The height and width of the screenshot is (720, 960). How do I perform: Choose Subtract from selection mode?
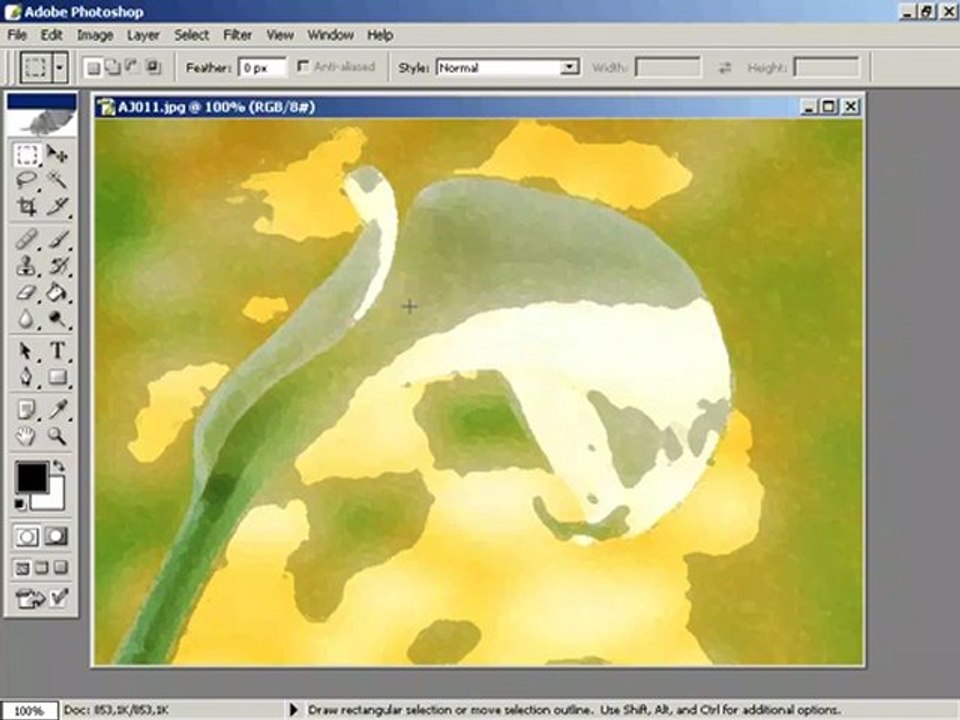click(132, 67)
